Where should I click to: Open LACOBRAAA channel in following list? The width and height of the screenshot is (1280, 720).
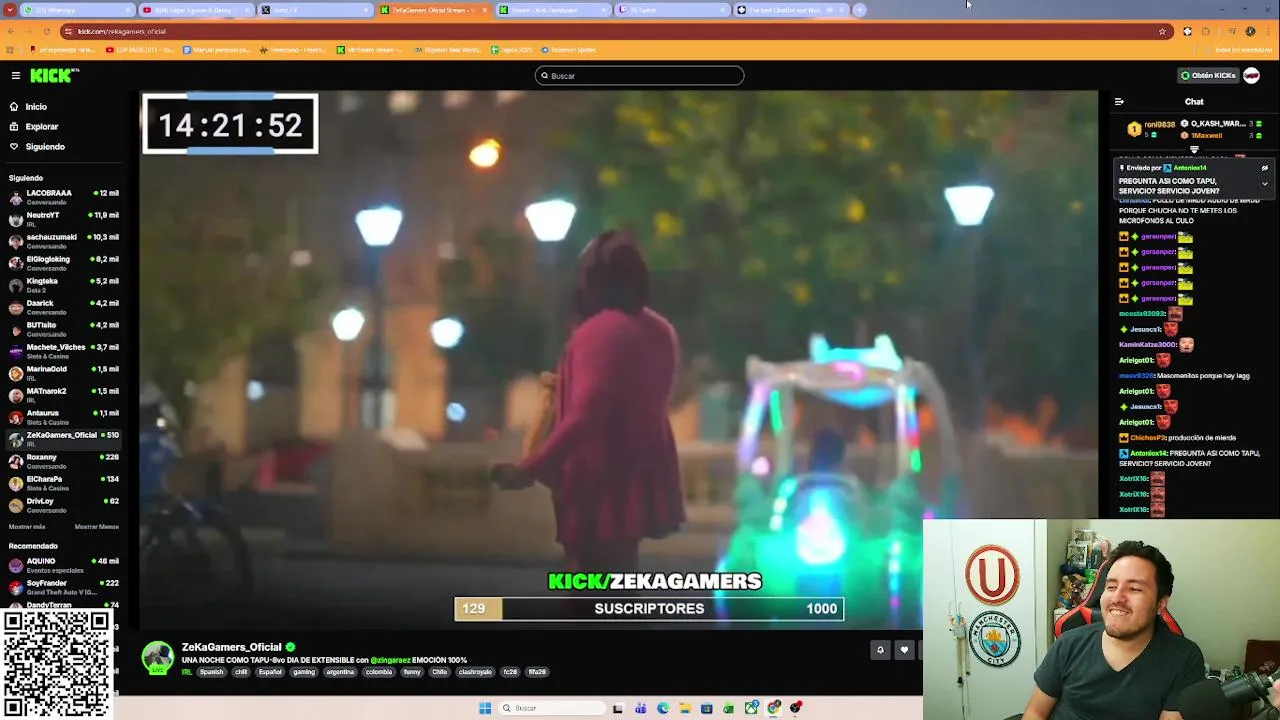(x=64, y=197)
